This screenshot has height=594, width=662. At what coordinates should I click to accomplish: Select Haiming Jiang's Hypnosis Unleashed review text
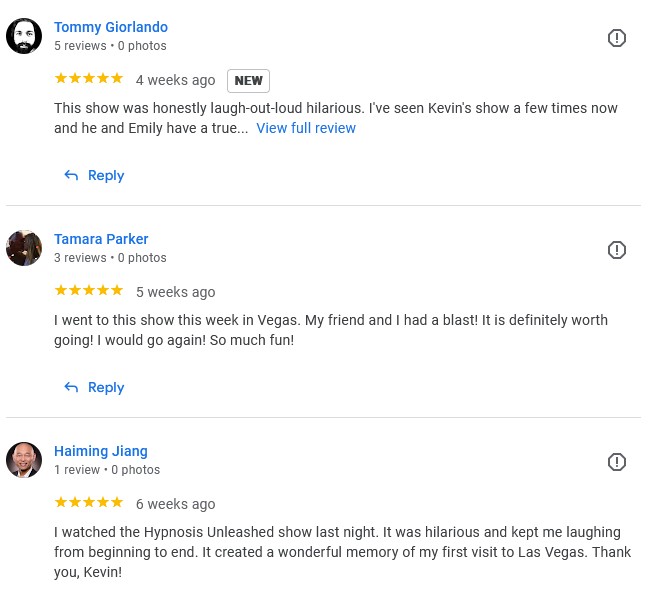point(340,554)
